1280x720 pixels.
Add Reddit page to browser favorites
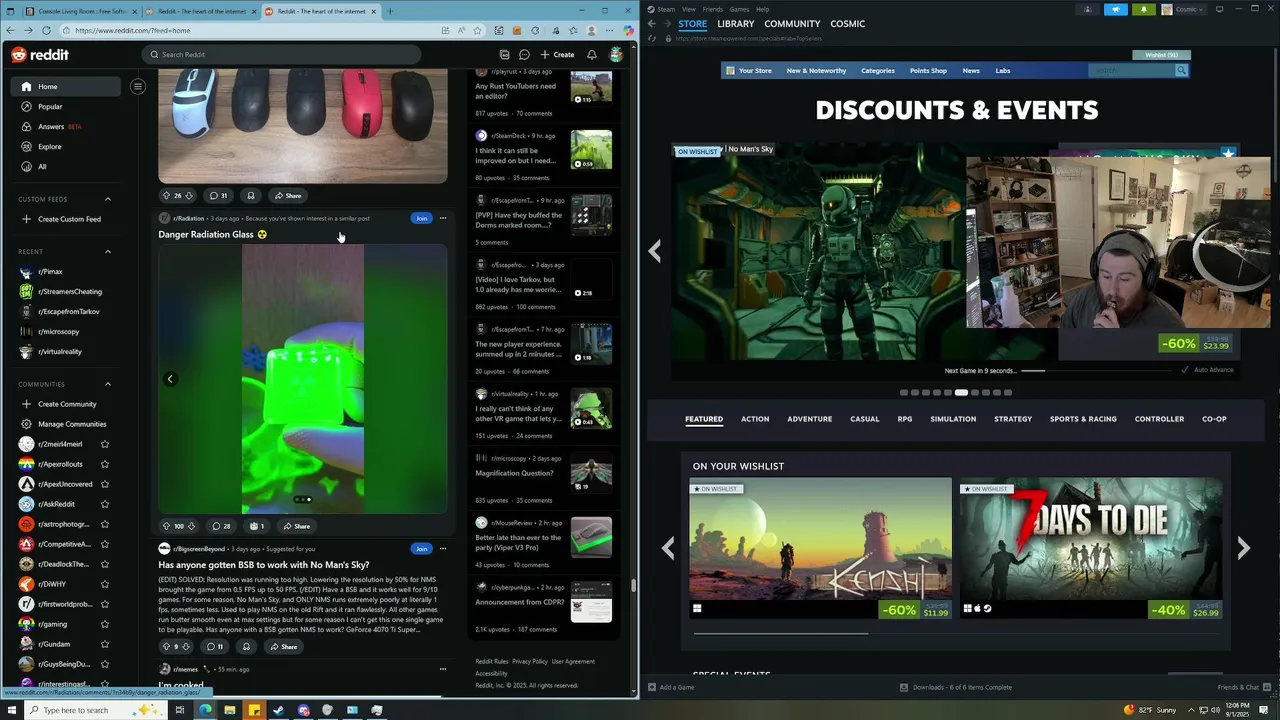point(478,30)
